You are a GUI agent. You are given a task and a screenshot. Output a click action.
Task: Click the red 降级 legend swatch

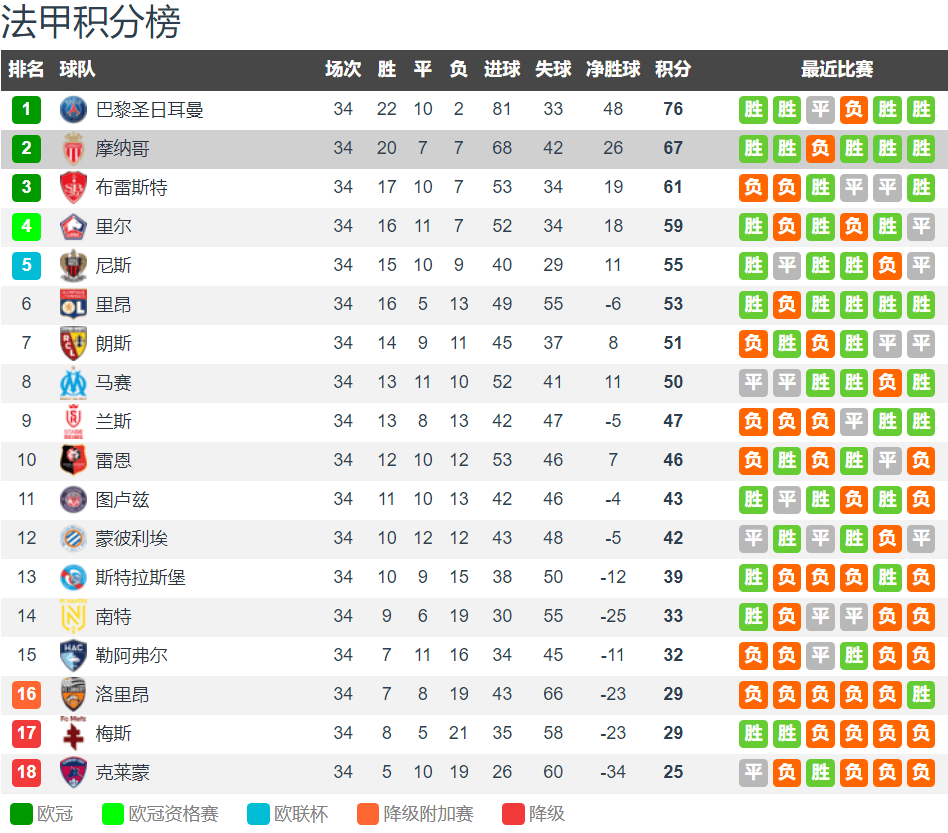pyautogui.click(x=513, y=814)
